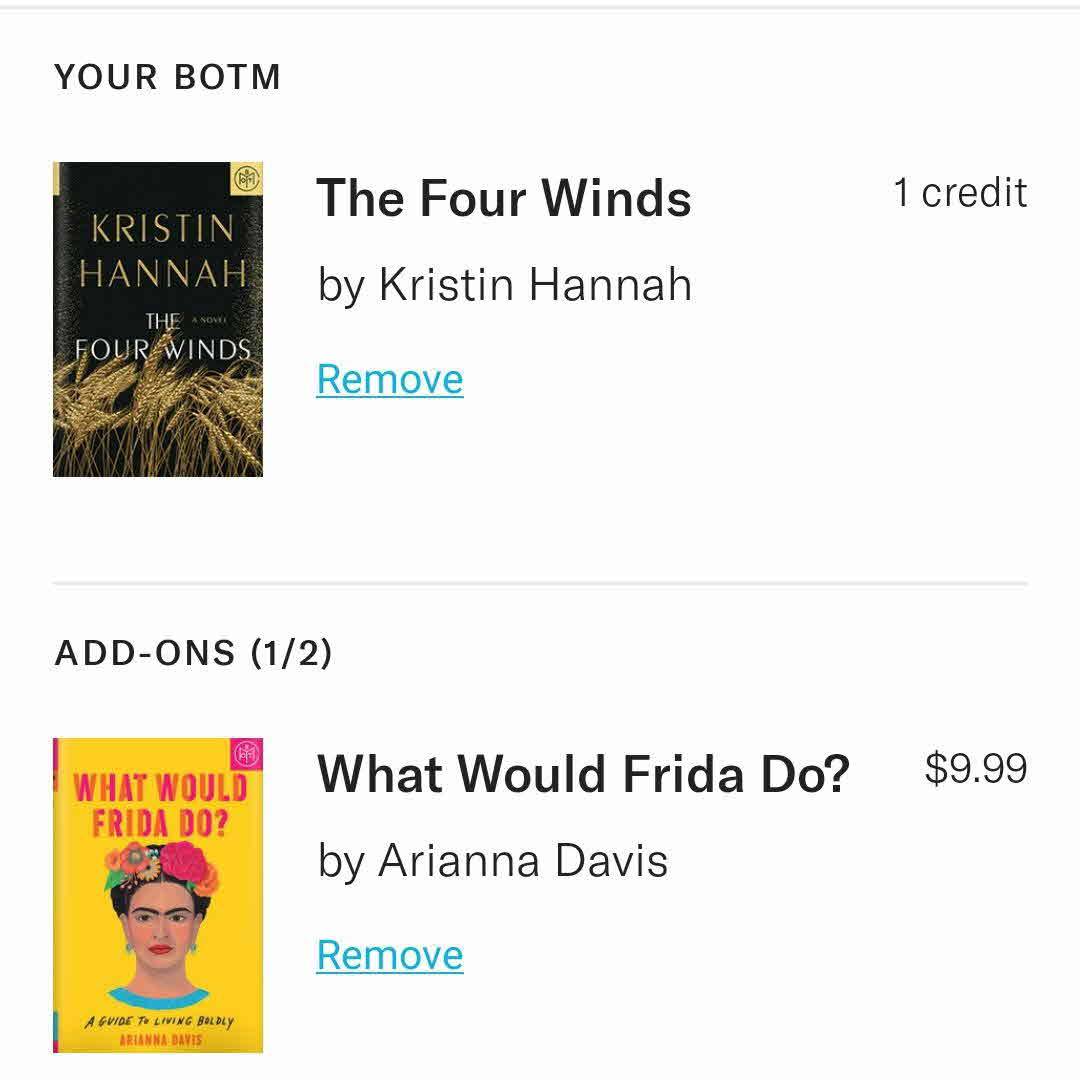
Task: Click the BOTM badge on Four Winds cover
Action: point(245,179)
